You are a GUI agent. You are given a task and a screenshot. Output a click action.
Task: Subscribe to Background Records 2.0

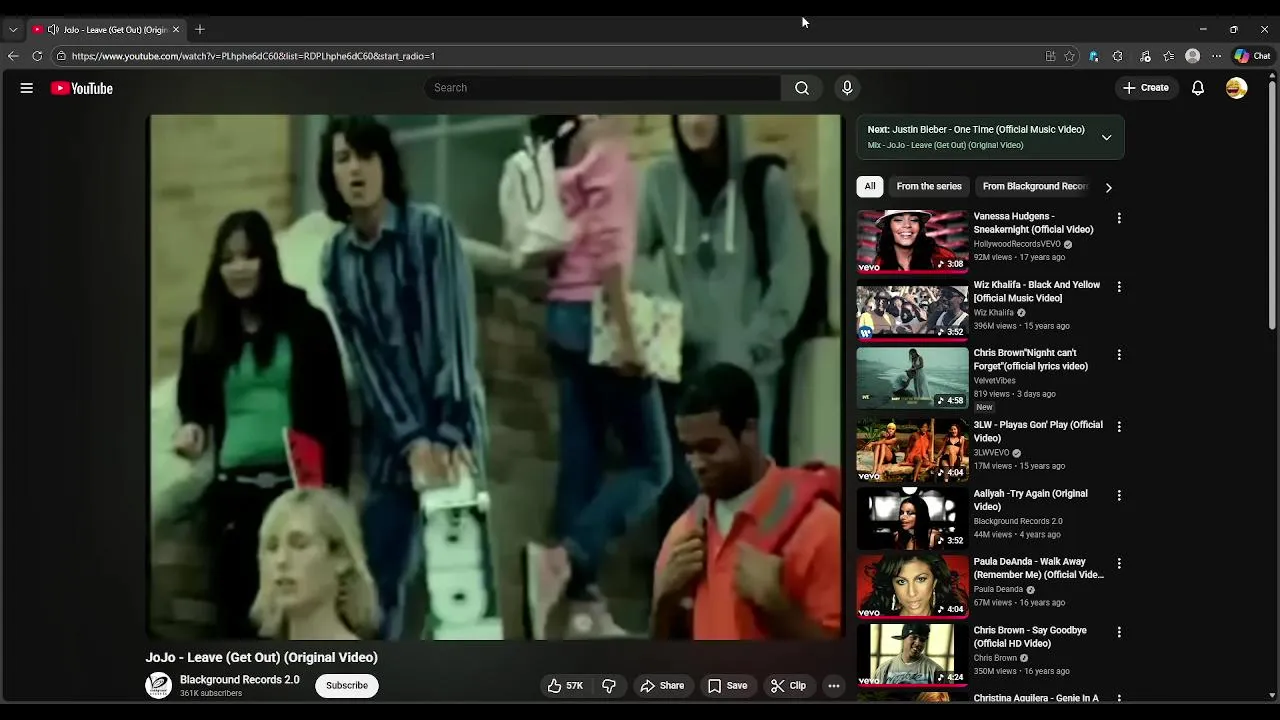[x=347, y=686]
